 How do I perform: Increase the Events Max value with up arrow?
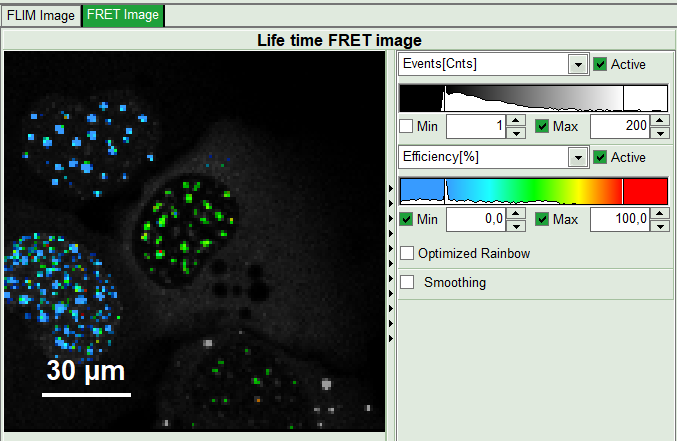click(x=660, y=121)
